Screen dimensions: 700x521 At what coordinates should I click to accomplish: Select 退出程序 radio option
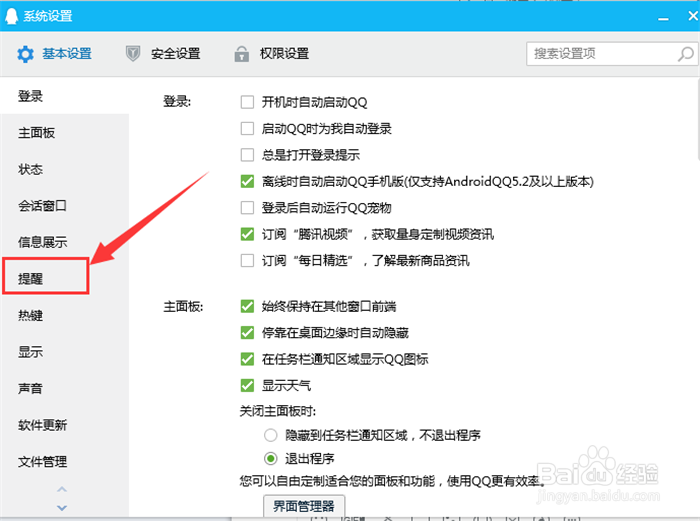(x=271, y=458)
